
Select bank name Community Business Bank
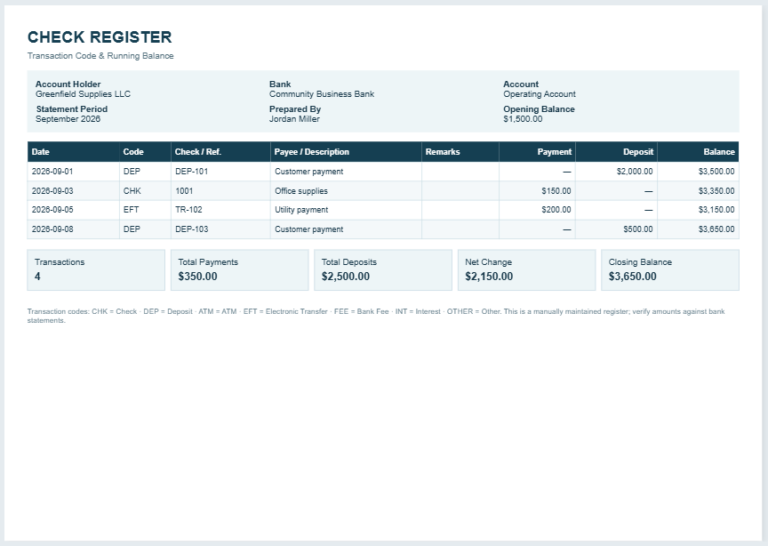[321, 94]
